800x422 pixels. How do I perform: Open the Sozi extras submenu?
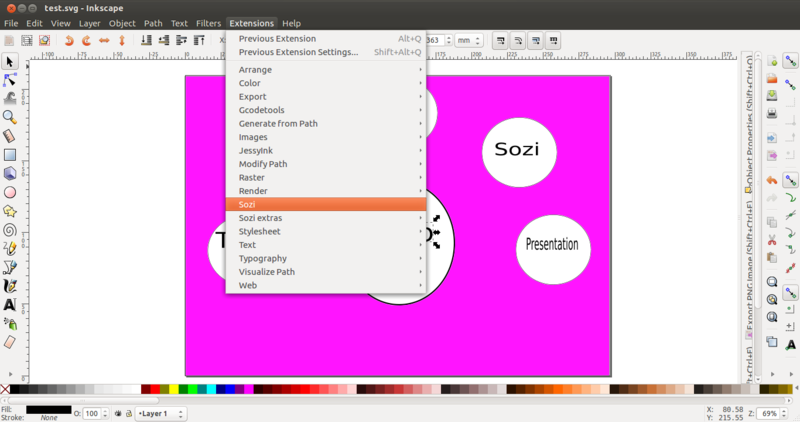point(326,218)
